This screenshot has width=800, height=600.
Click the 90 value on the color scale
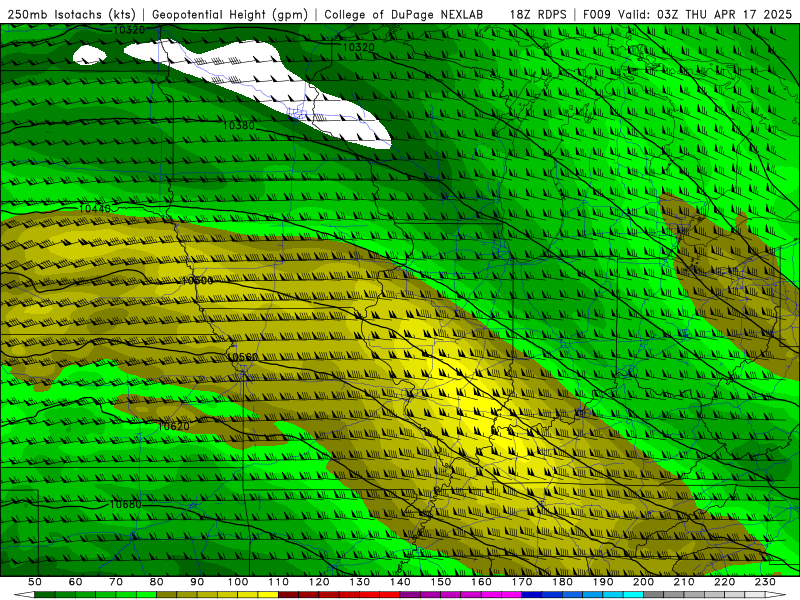coord(197,582)
